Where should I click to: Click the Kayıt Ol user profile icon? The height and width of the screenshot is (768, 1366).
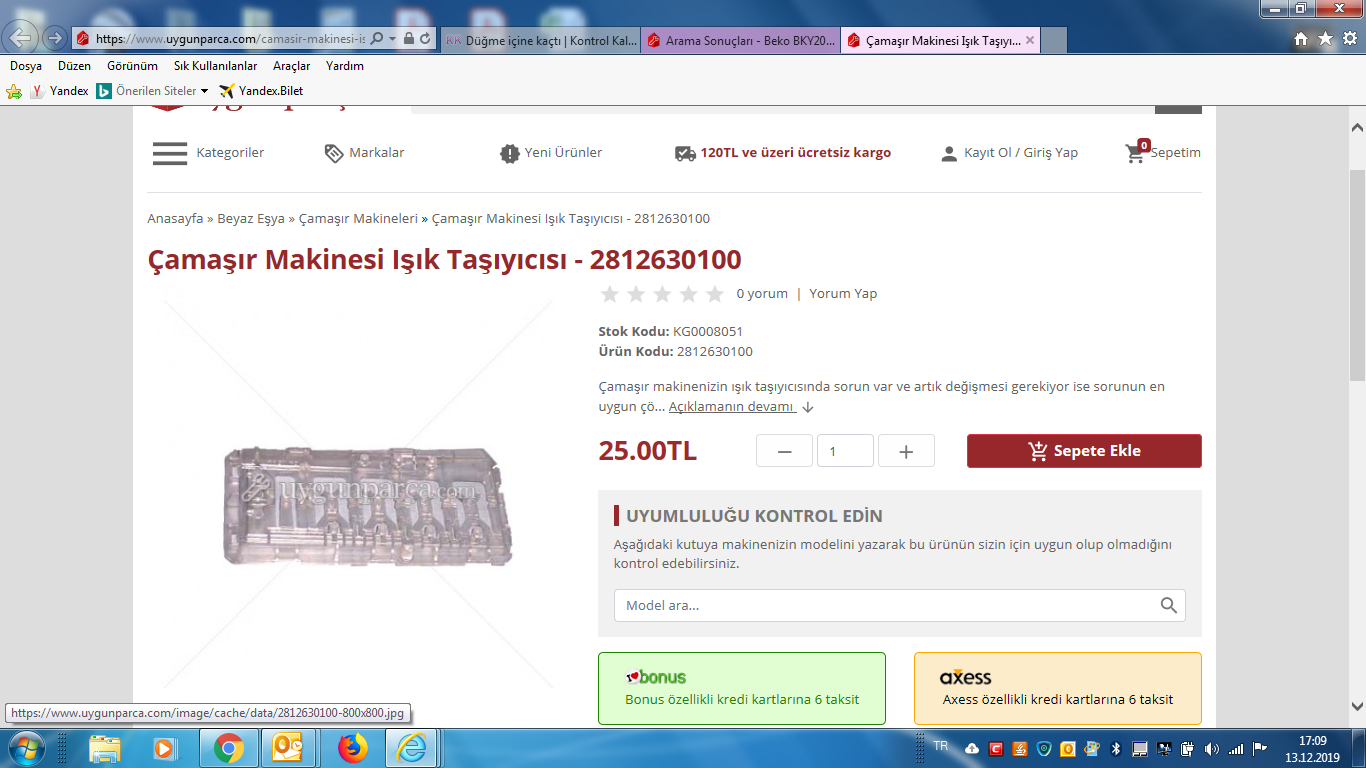coord(949,154)
